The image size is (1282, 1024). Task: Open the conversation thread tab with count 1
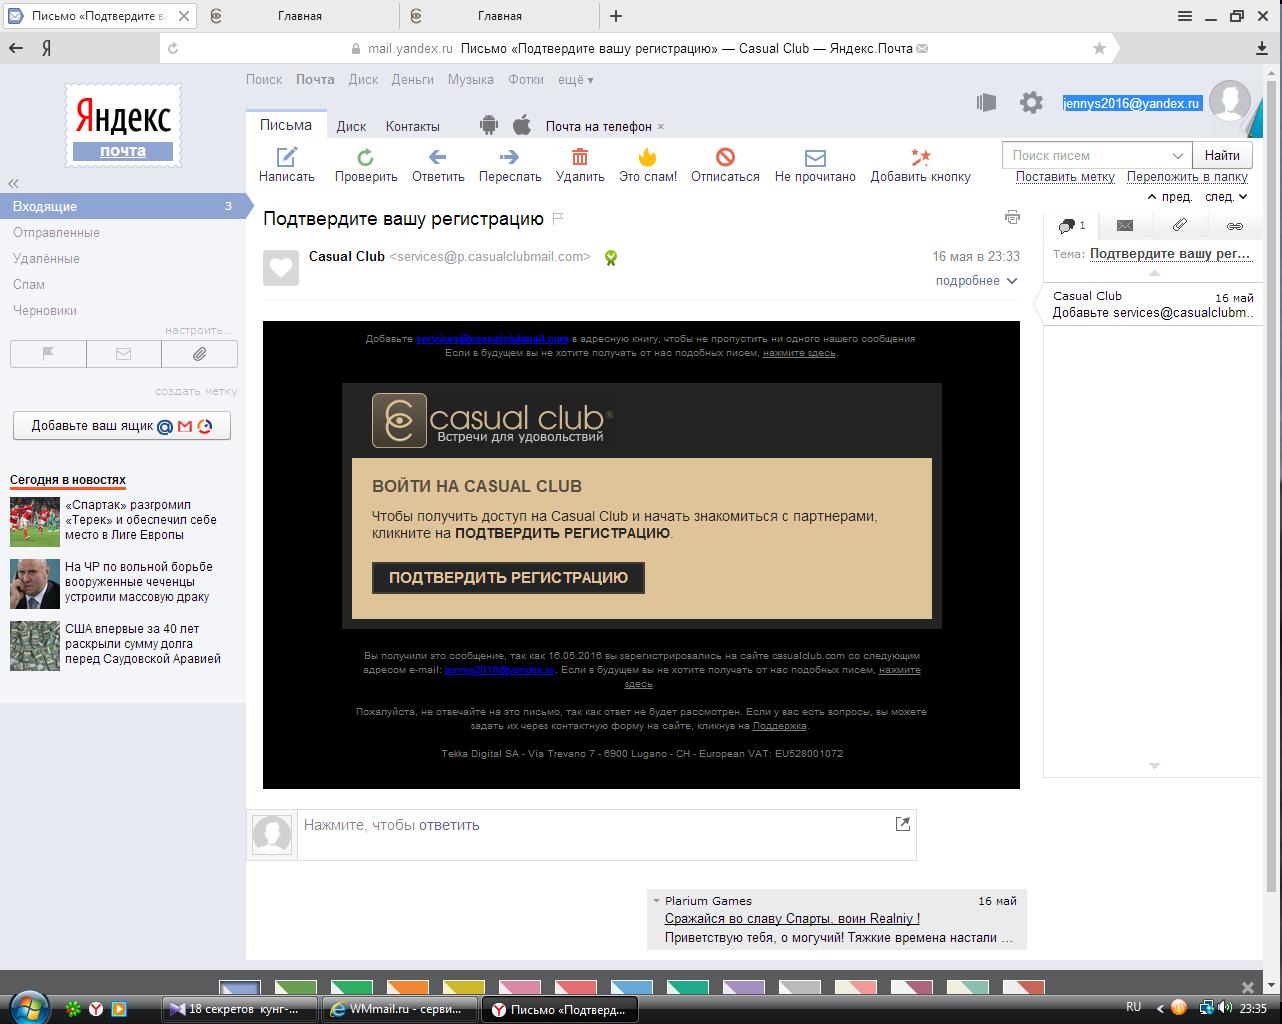[x=1071, y=225]
